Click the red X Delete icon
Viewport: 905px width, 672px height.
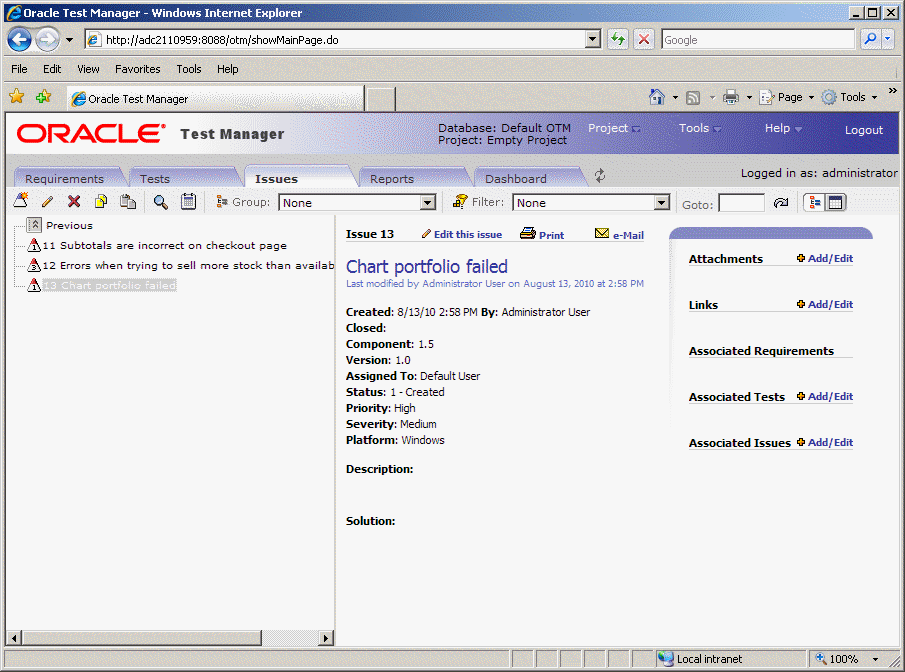pyautogui.click(x=74, y=201)
